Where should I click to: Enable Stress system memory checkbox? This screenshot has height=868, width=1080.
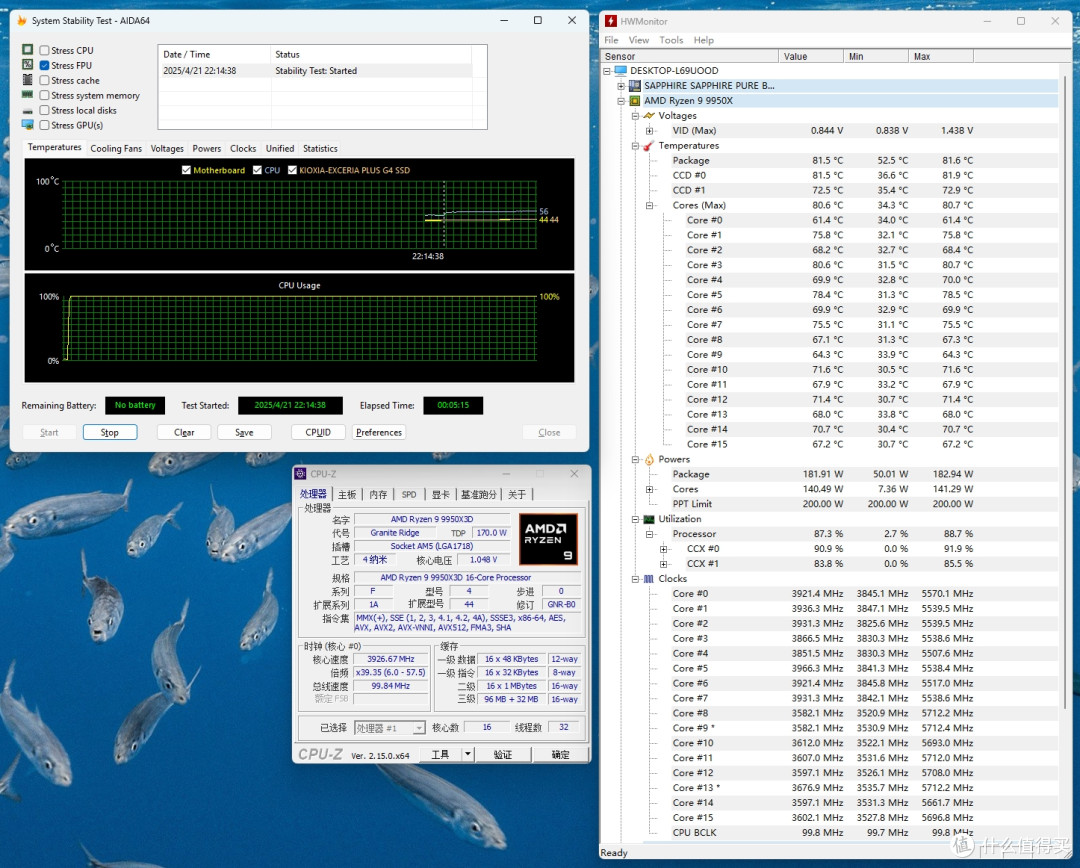coord(44,96)
